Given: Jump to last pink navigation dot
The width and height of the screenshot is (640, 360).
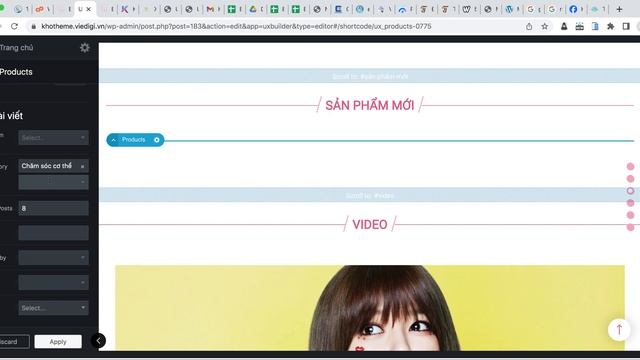Looking at the screenshot, I should pos(630,227).
